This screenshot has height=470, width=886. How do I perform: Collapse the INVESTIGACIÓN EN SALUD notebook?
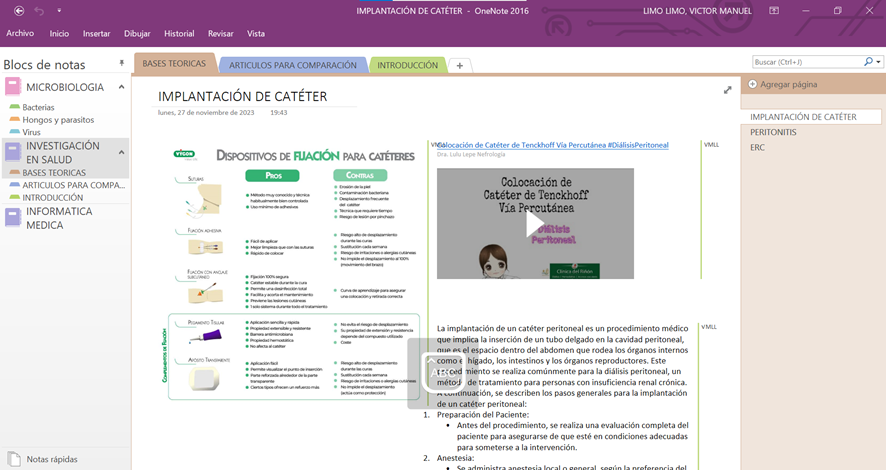coord(121,153)
